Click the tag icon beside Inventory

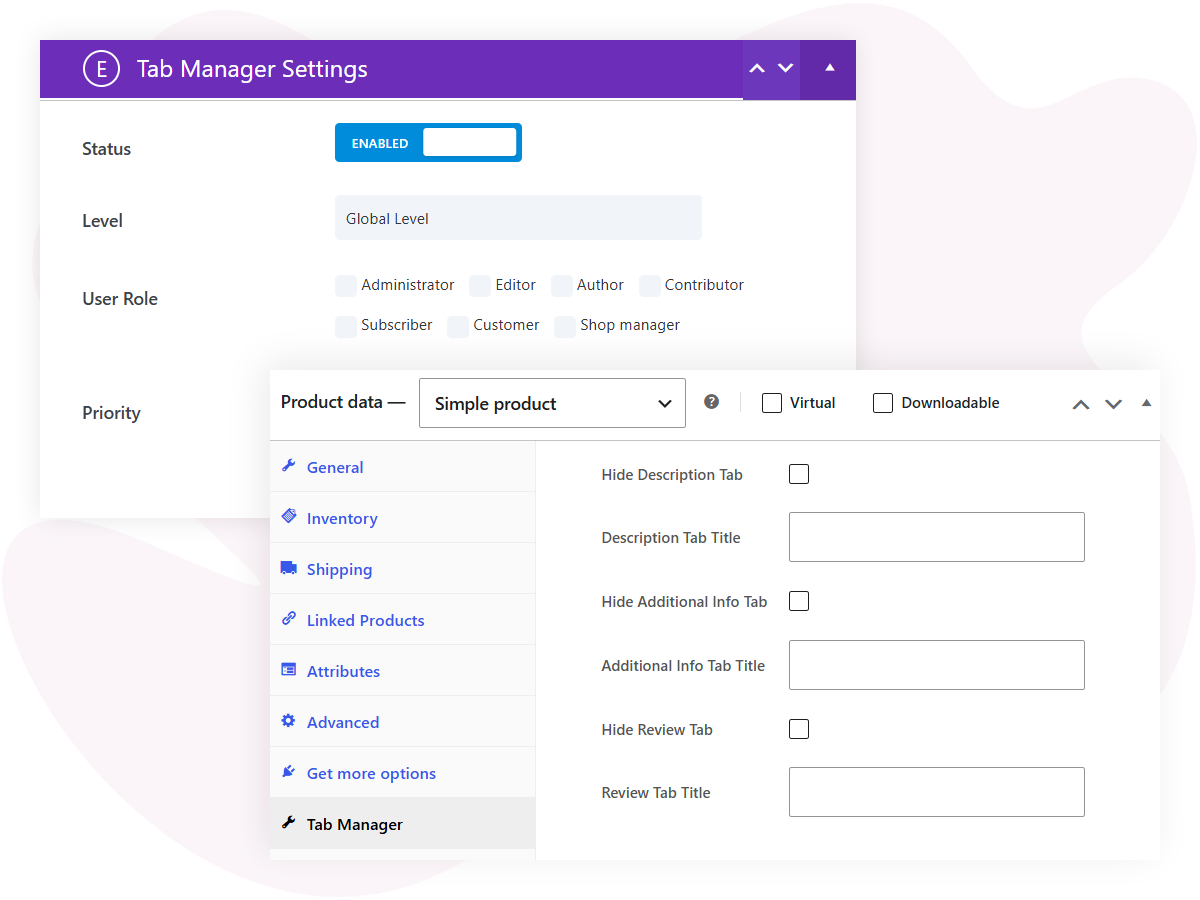(289, 516)
